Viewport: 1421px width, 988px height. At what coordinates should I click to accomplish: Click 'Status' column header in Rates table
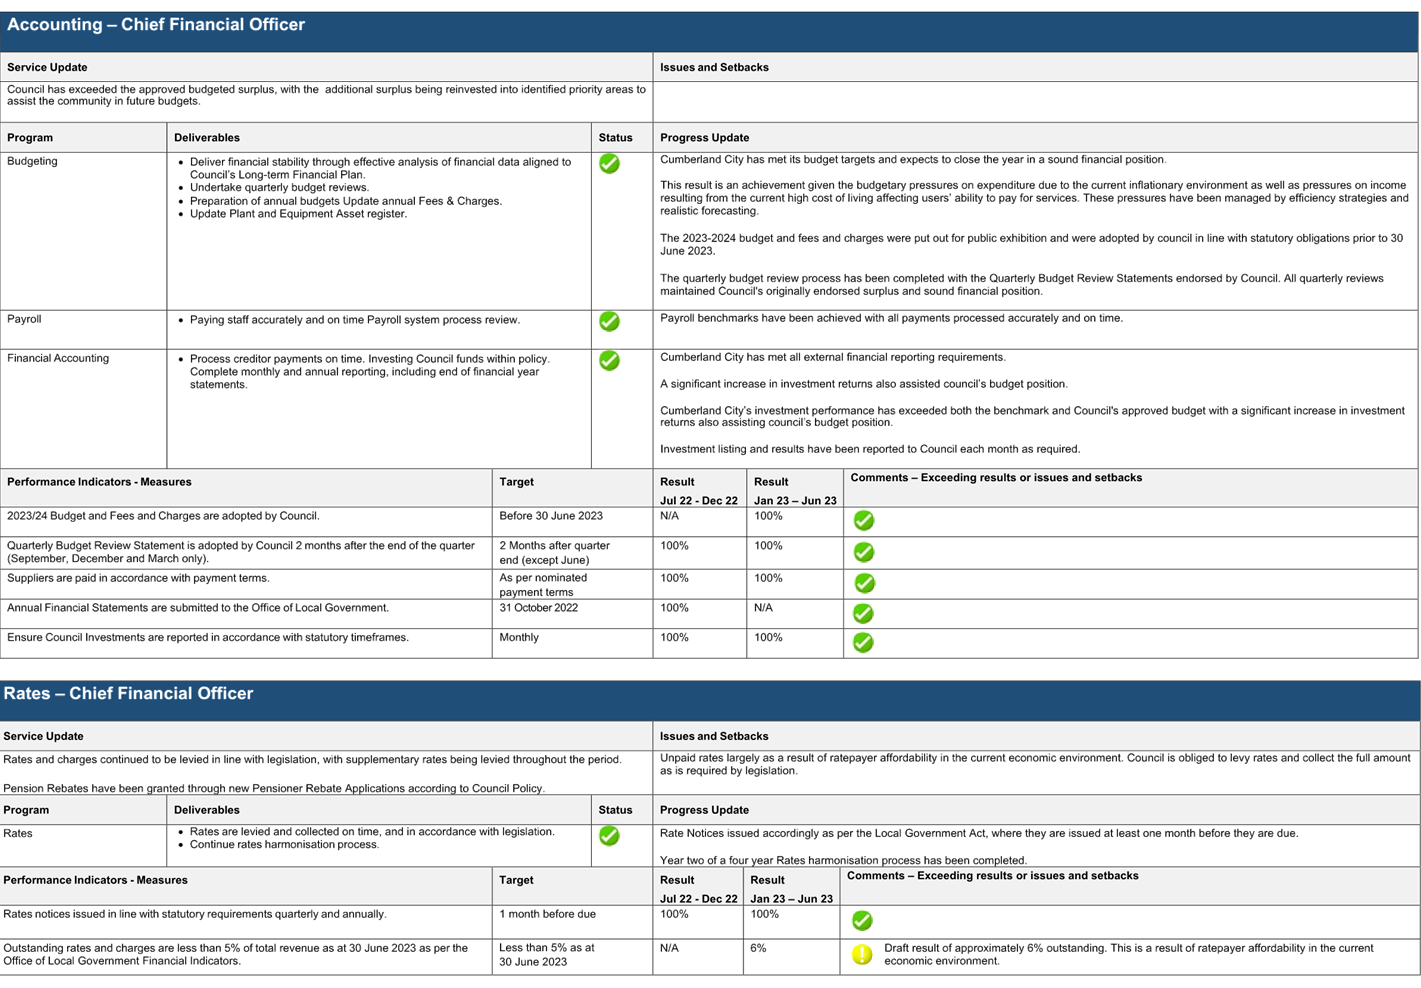(x=615, y=810)
